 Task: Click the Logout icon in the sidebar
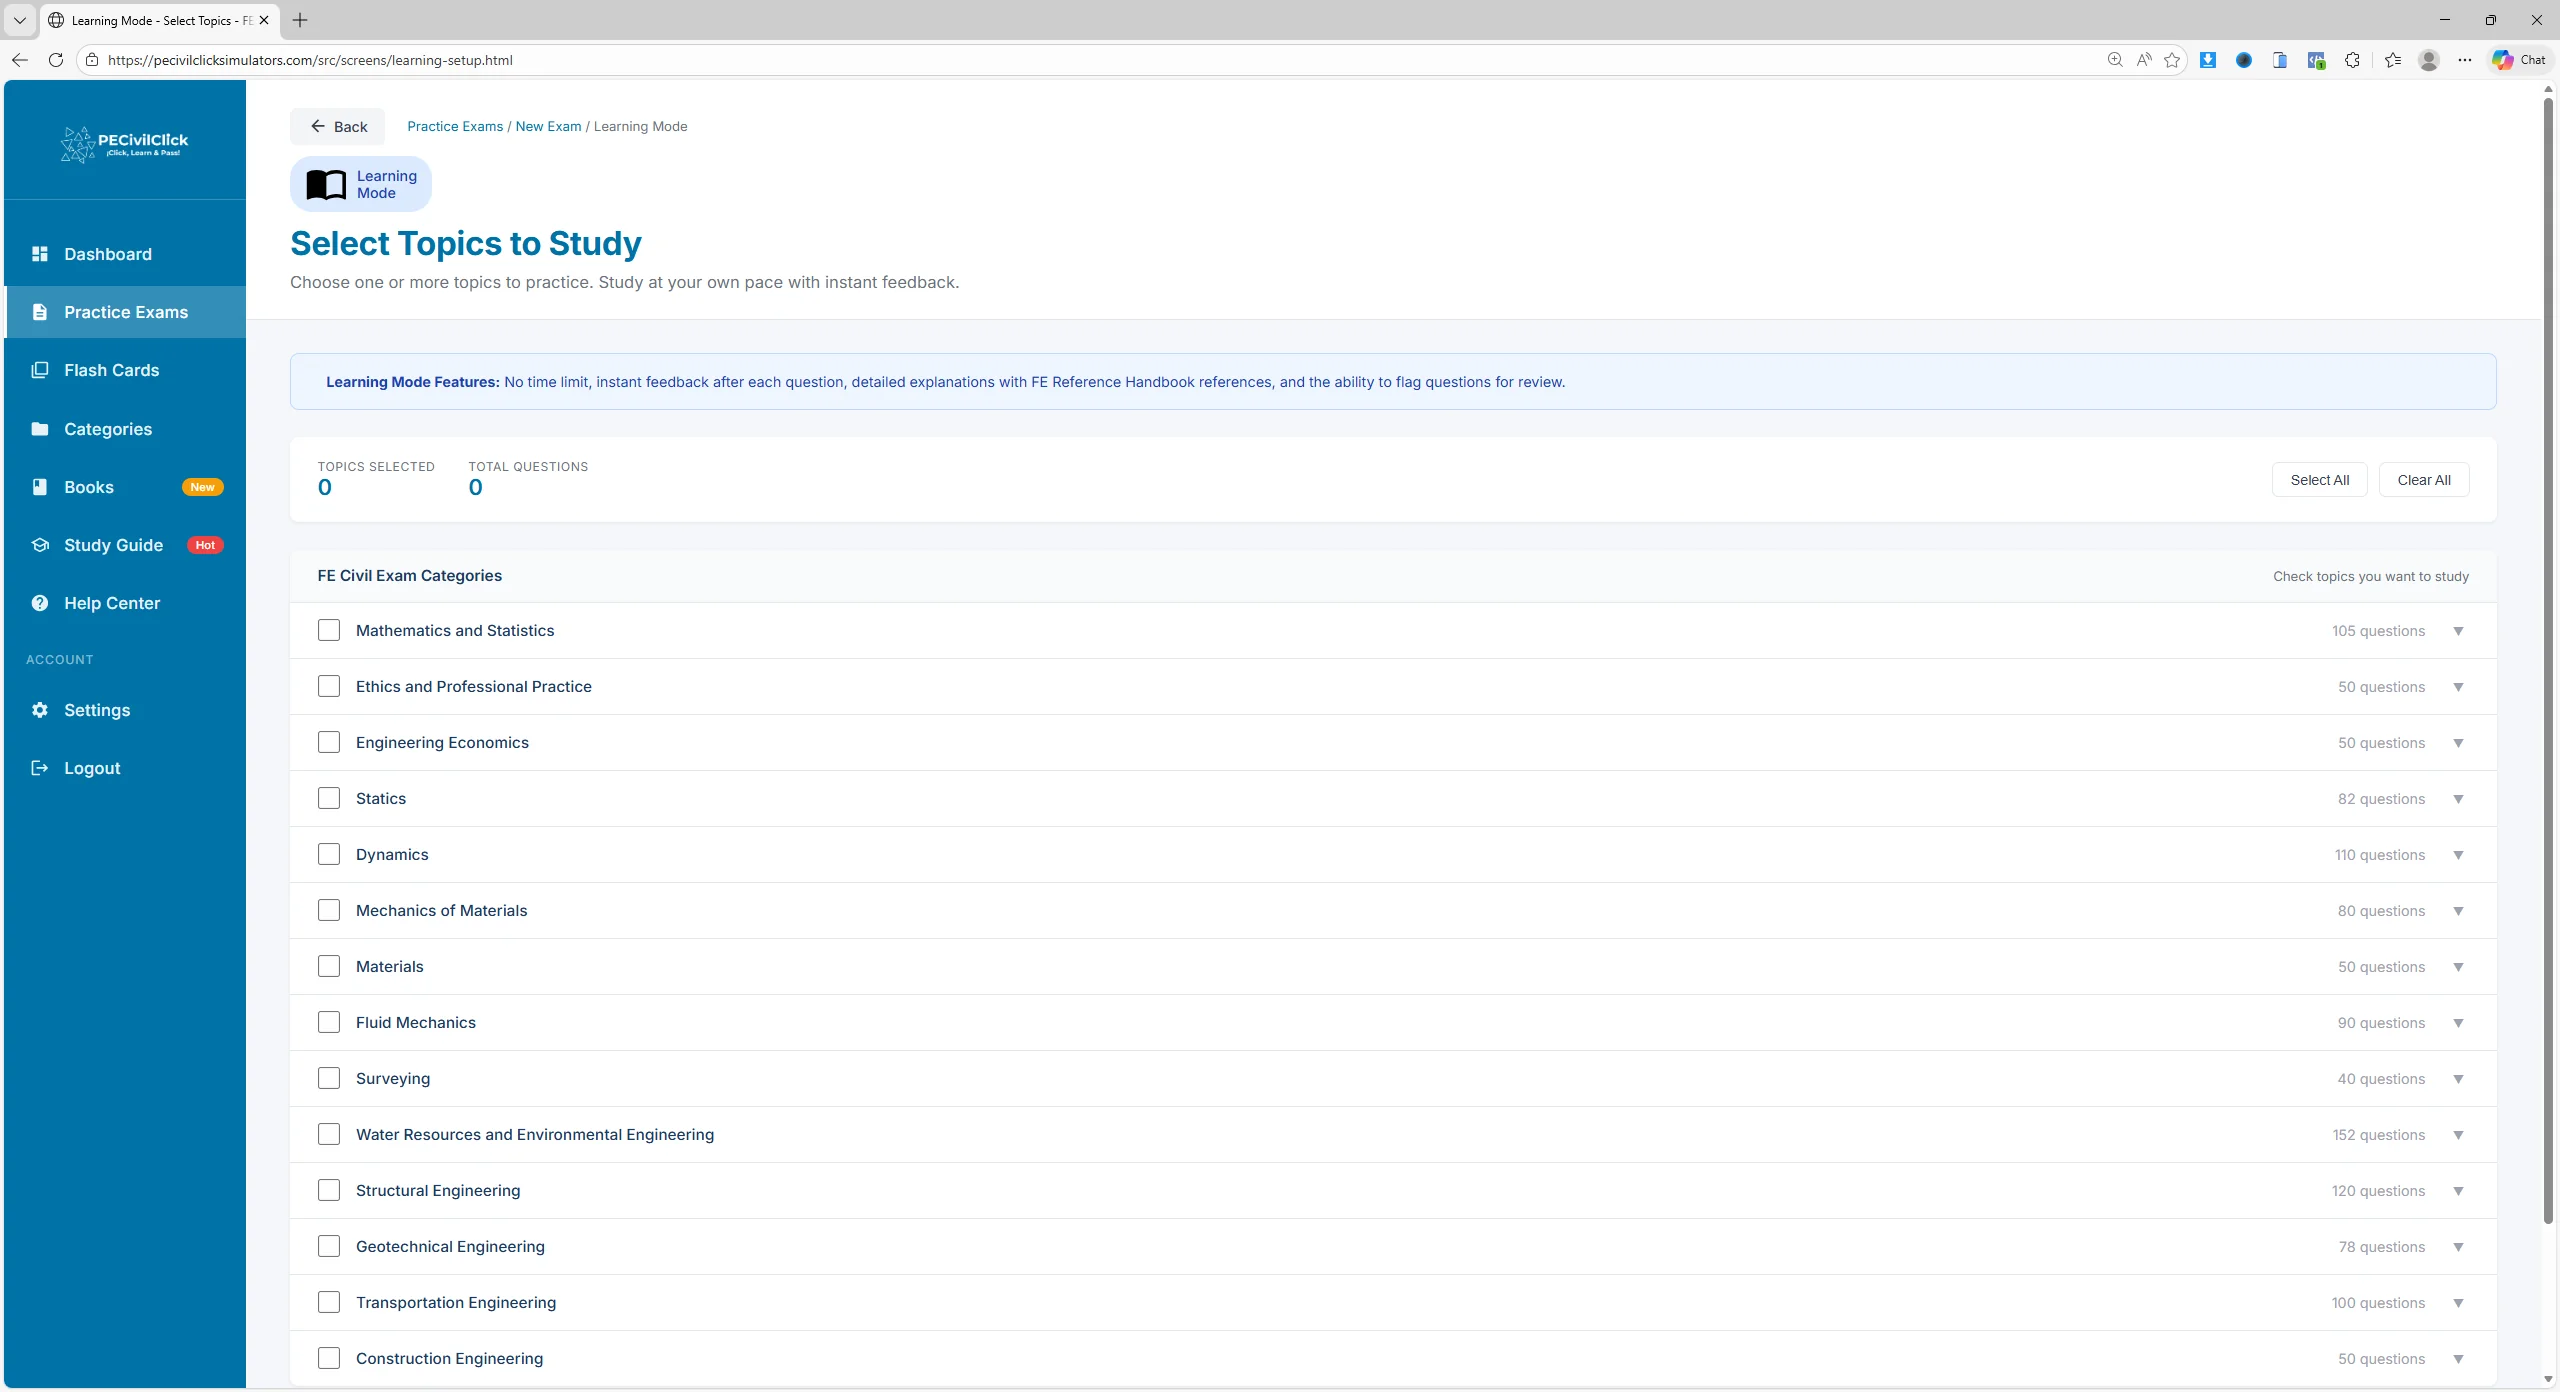pyautogui.click(x=41, y=767)
